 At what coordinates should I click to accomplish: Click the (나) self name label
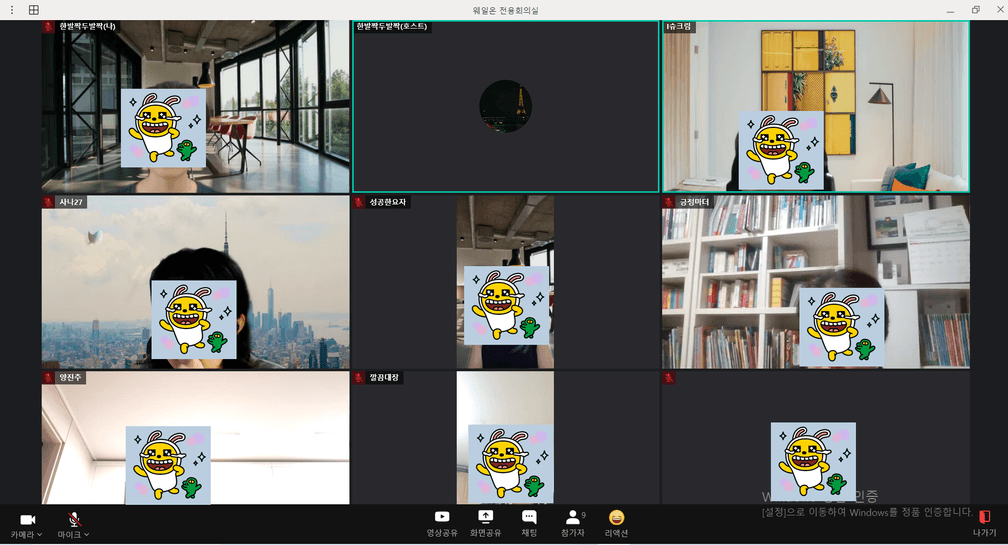pyautogui.click(x=87, y=26)
